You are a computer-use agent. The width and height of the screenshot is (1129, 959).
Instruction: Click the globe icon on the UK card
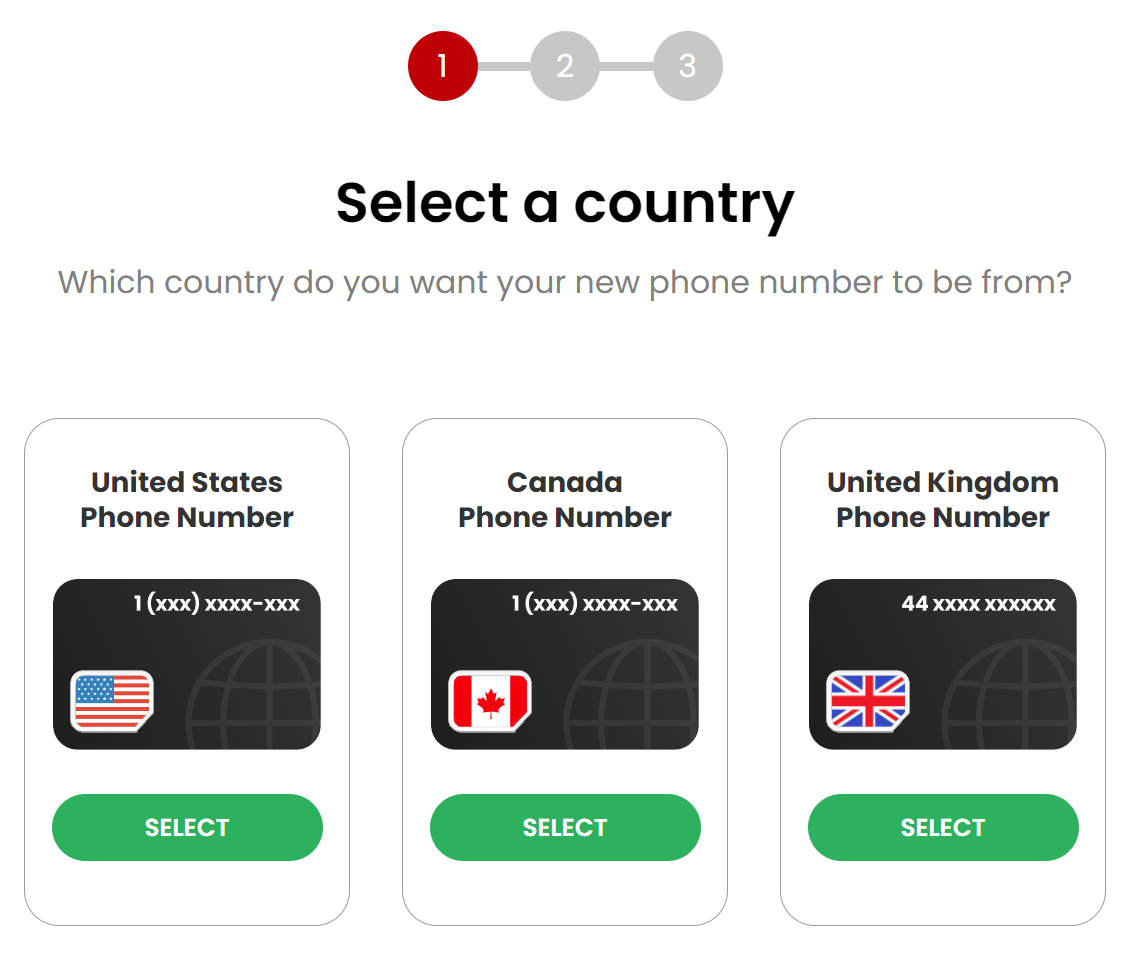pos(1012,696)
